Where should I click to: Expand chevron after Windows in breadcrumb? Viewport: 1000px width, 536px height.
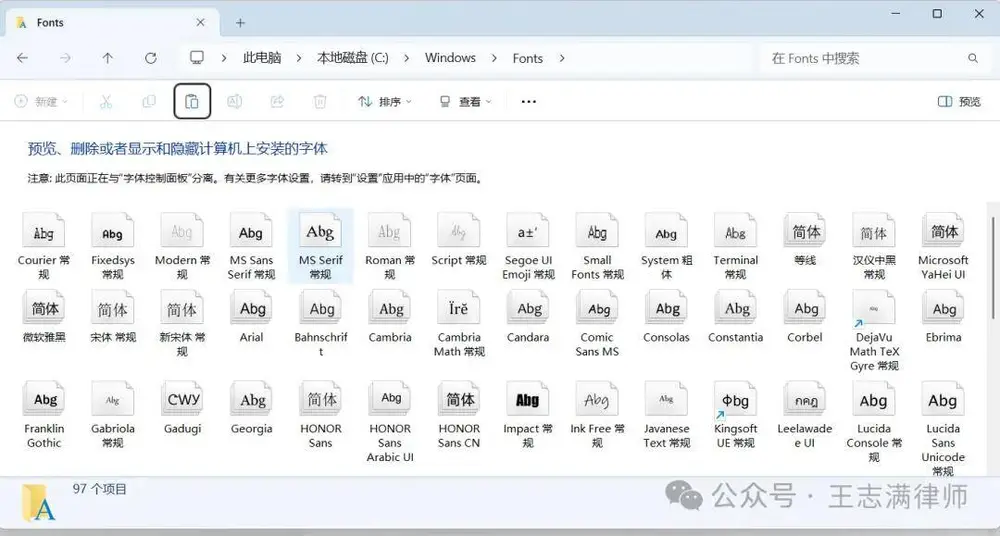click(x=494, y=58)
